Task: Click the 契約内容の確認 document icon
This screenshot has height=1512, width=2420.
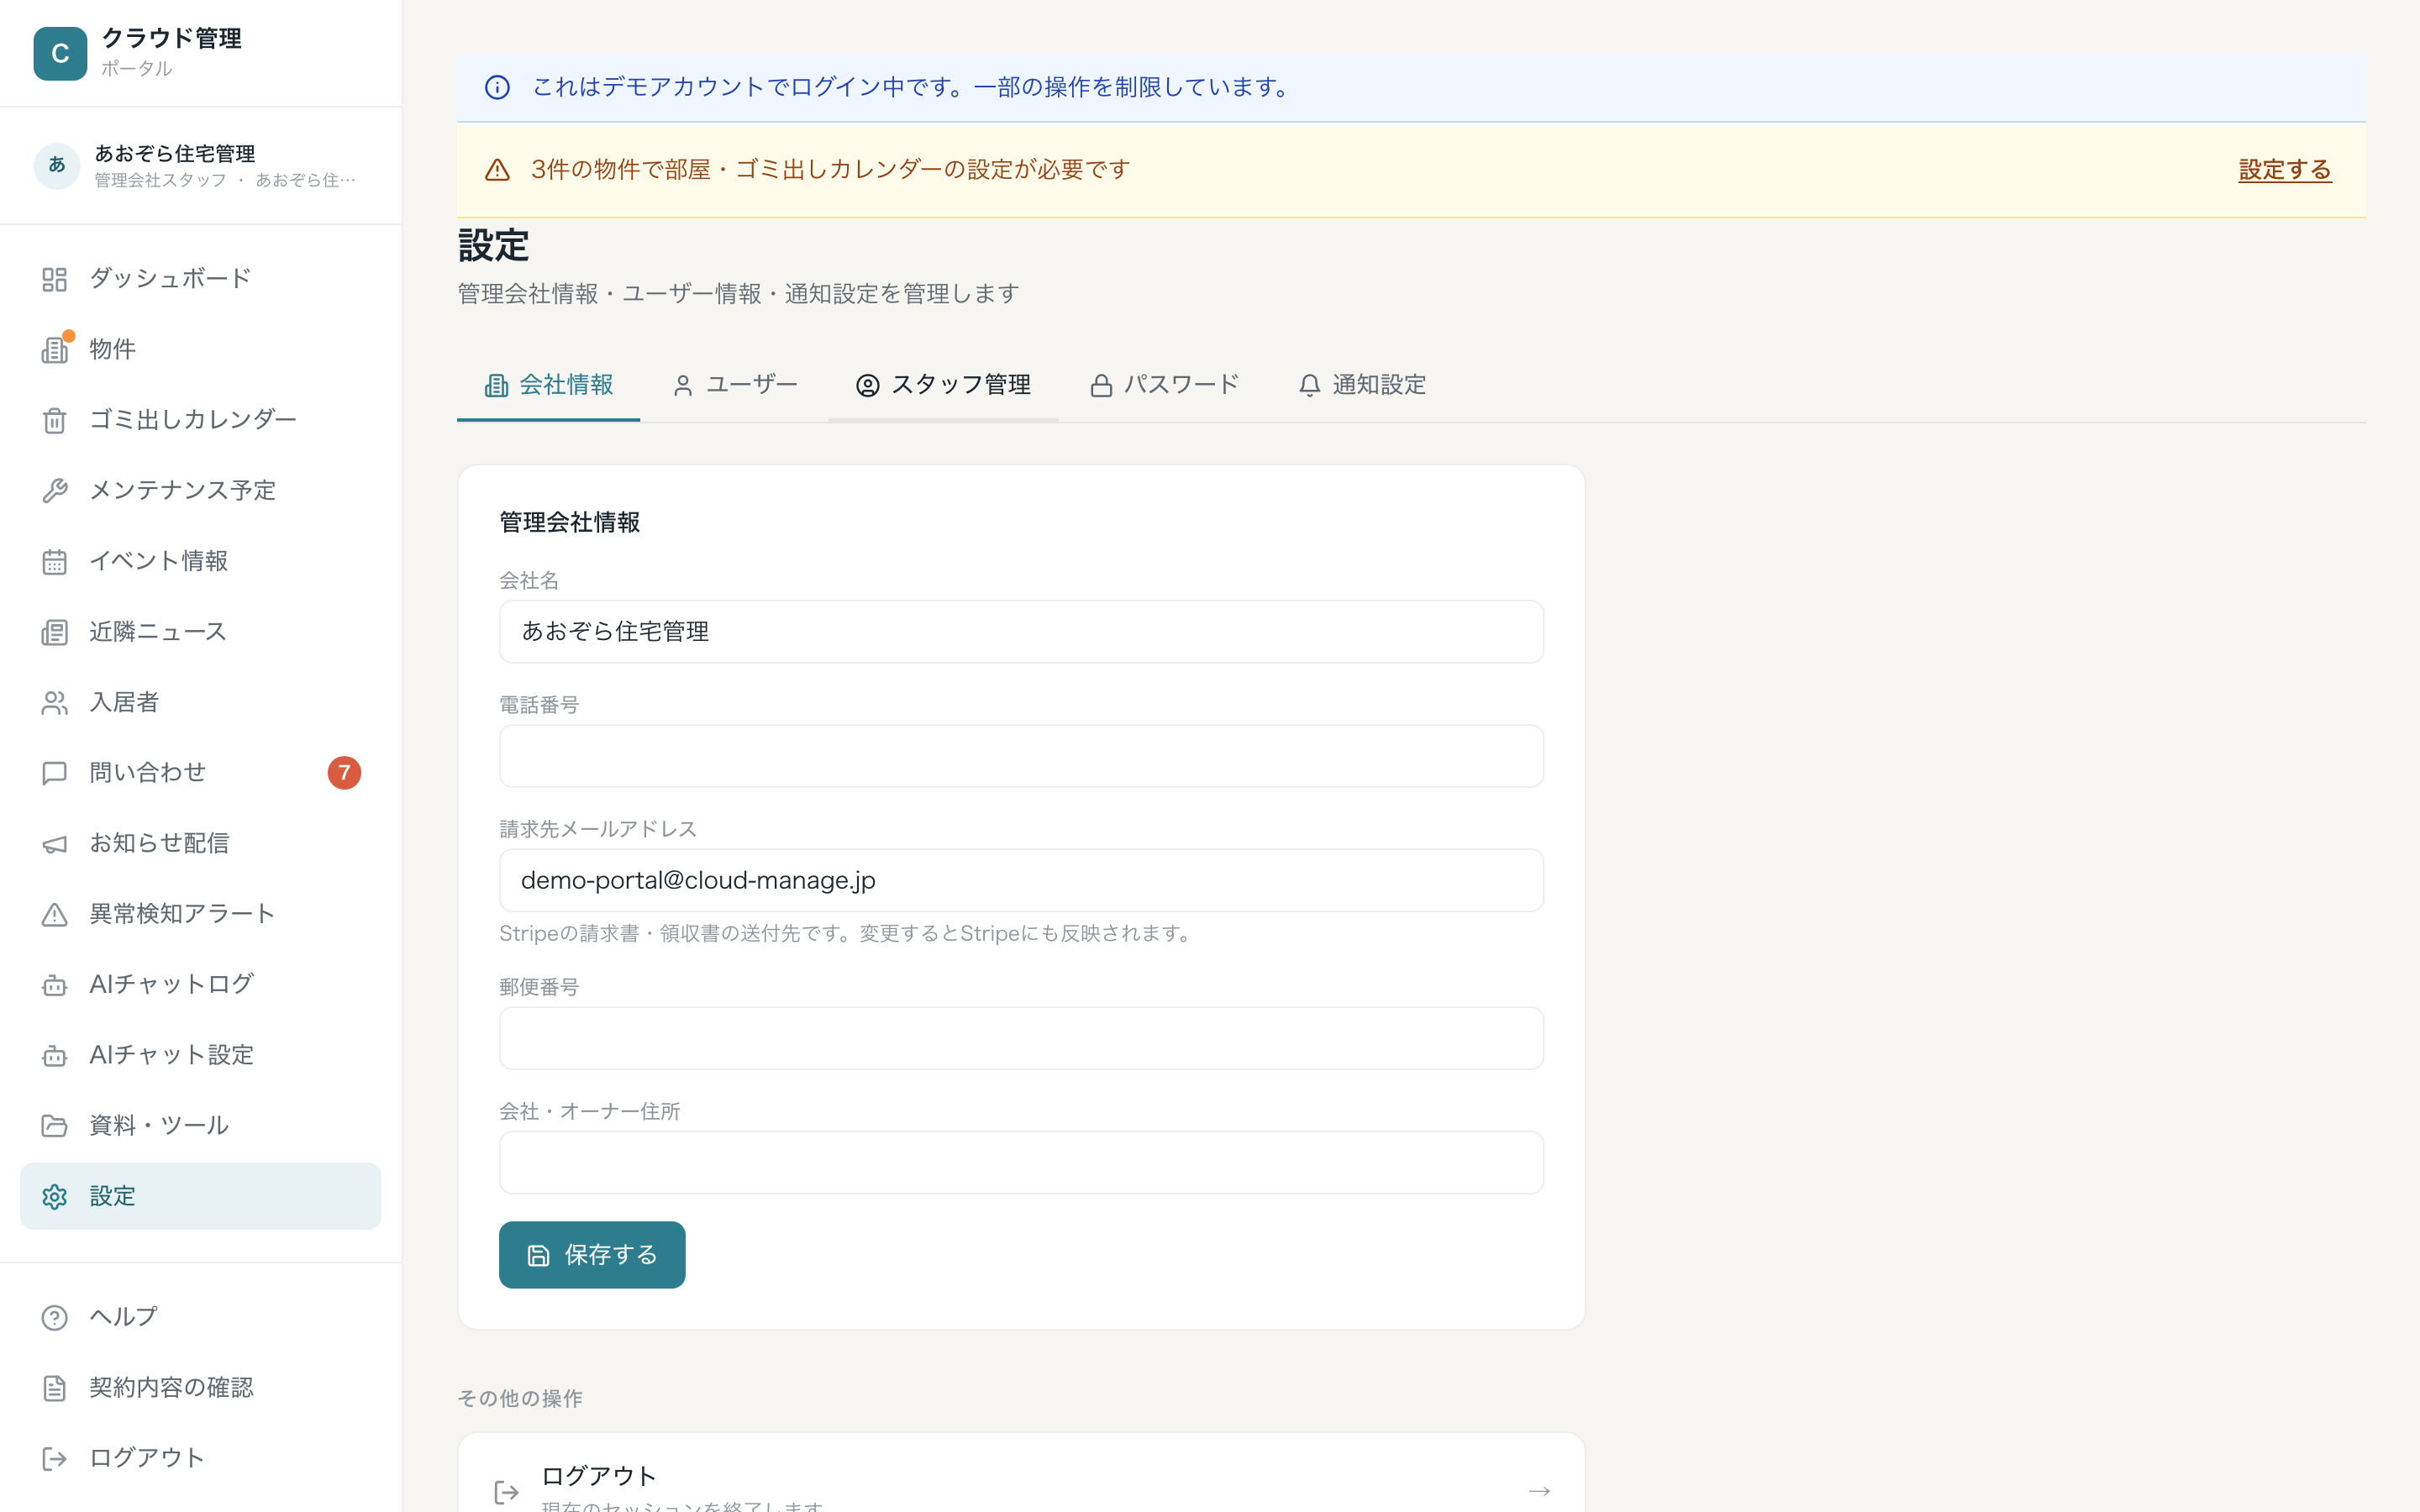Action: click(x=54, y=1388)
